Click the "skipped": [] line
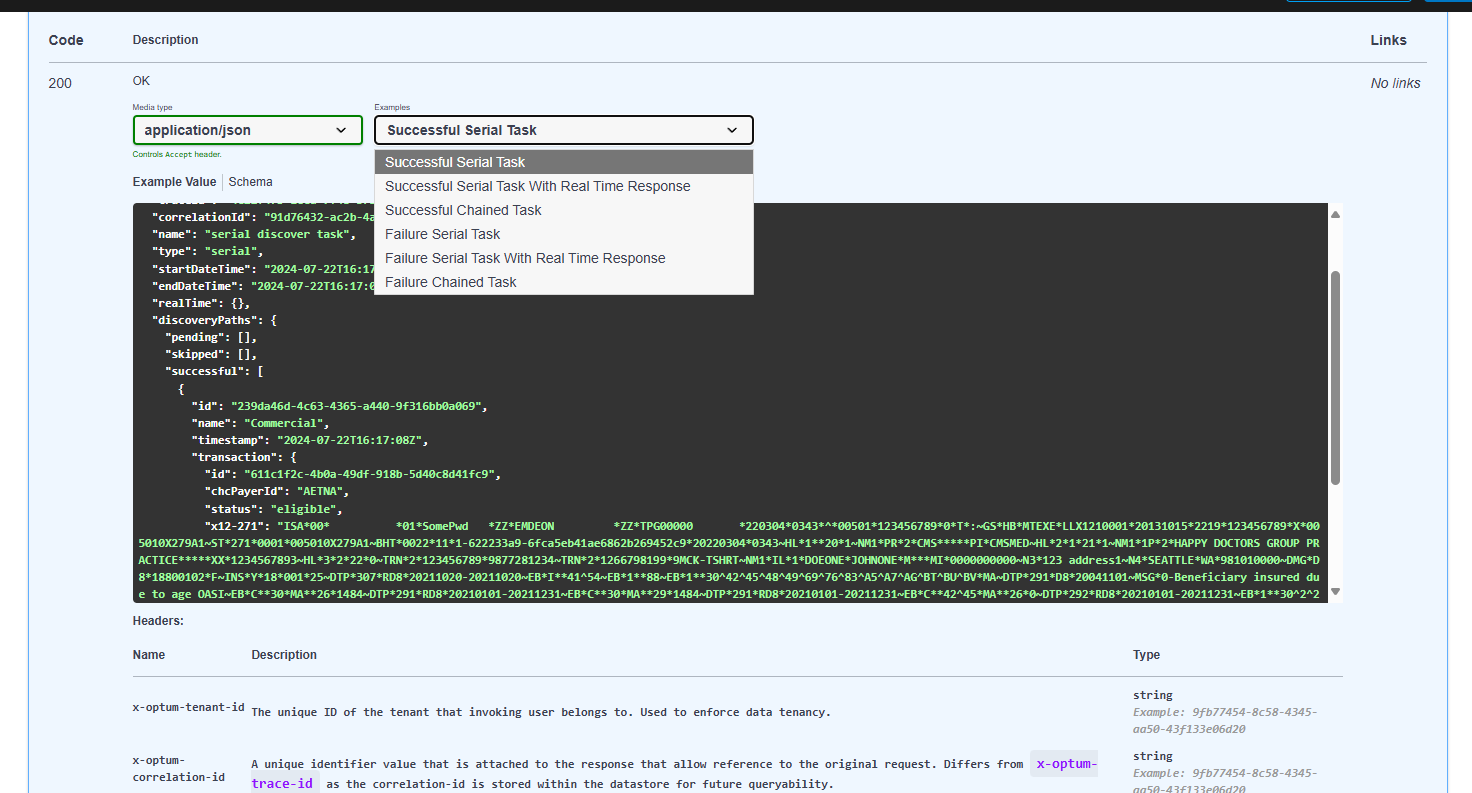The width and height of the screenshot is (1472, 793). pos(210,354)
